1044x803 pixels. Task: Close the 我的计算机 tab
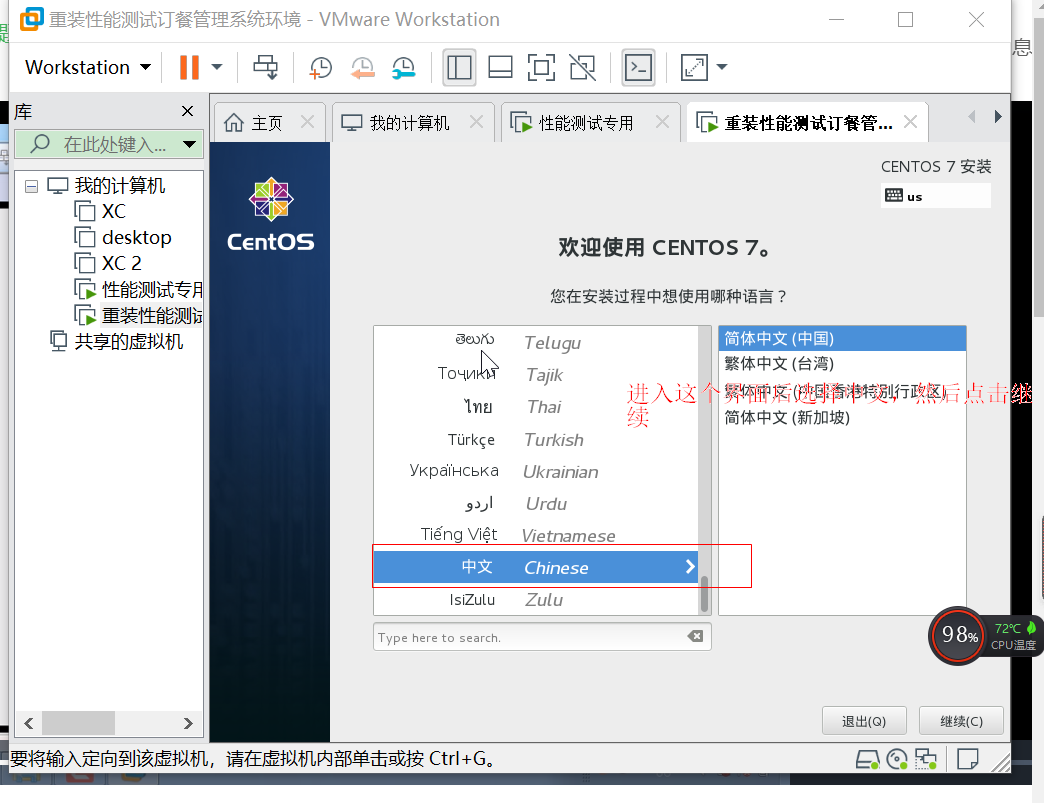point(476,122)
